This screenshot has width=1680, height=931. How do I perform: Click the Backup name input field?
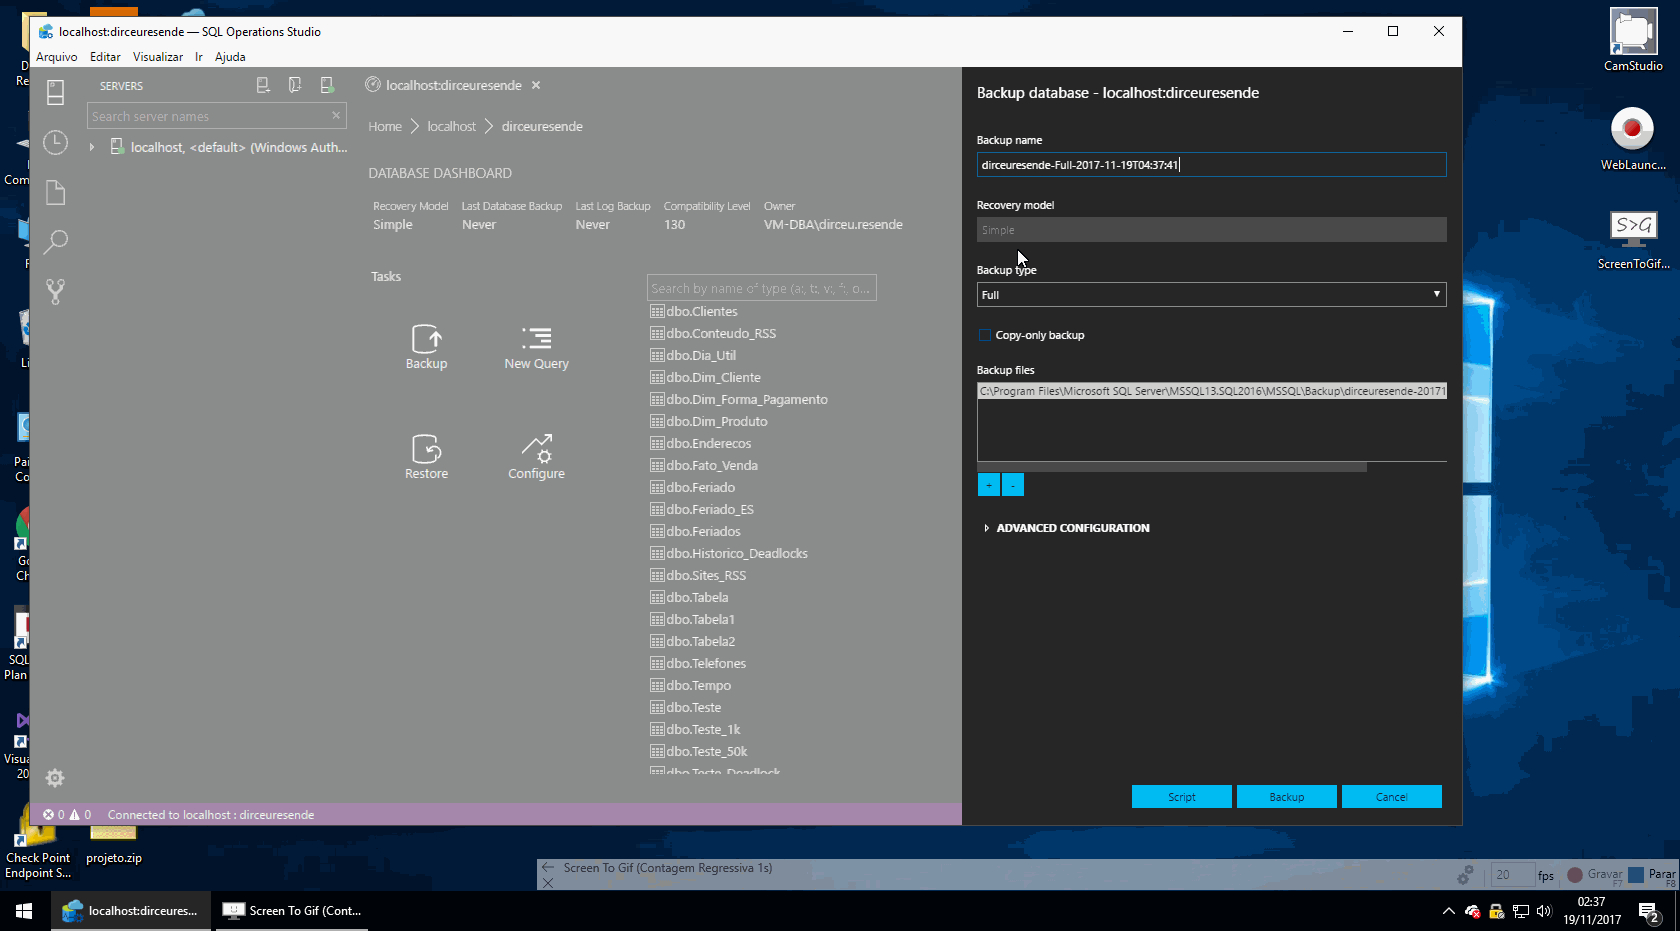[x=1211, y=165]
